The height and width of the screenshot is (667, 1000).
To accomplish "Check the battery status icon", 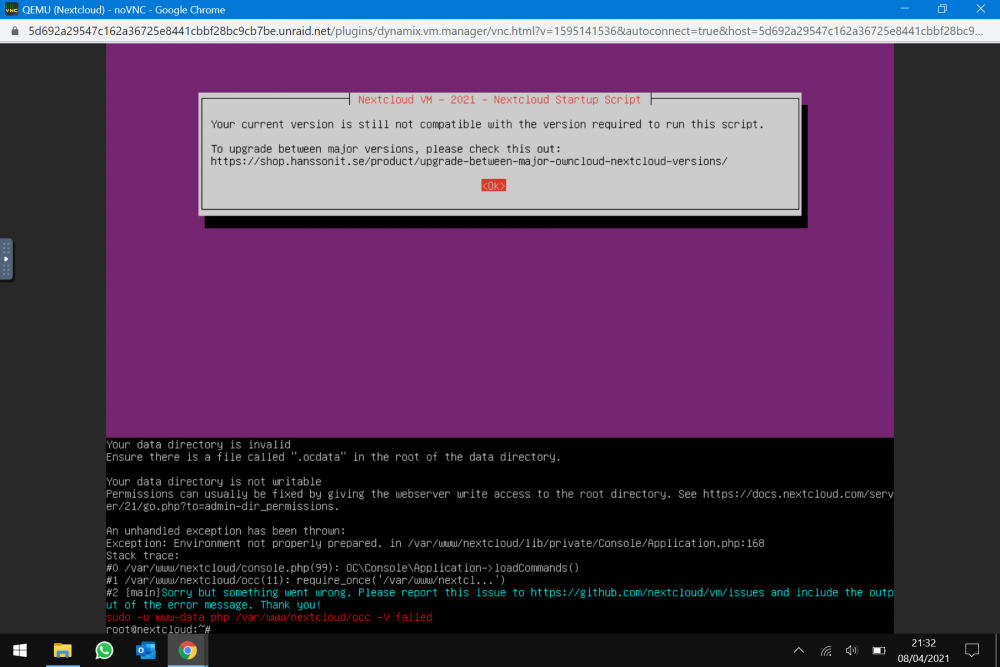I will pyautogui.click(x=879, y=650).
